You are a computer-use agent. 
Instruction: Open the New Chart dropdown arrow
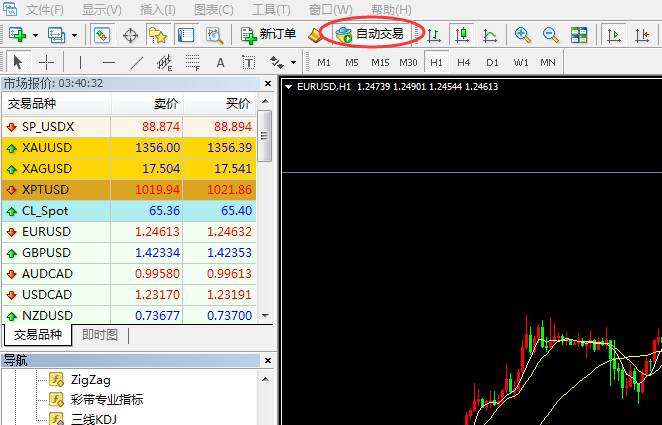(x=35, y=35)
